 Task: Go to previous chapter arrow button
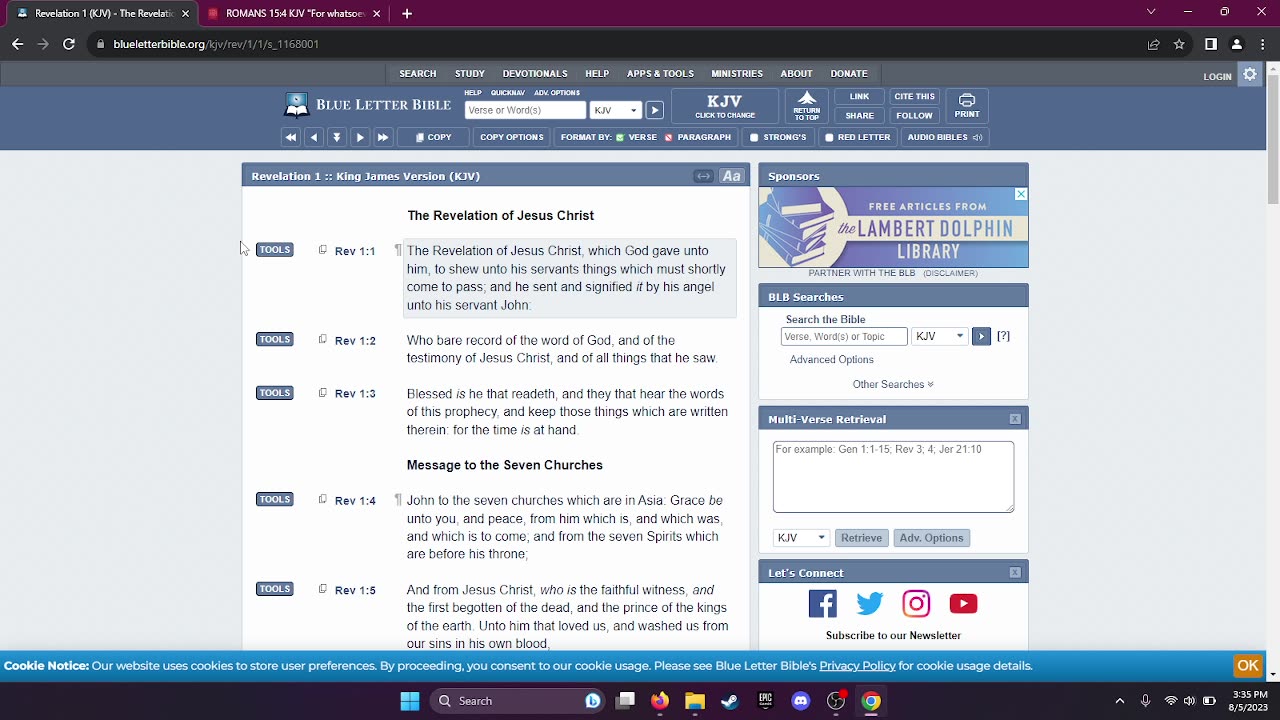click(314, 137)
